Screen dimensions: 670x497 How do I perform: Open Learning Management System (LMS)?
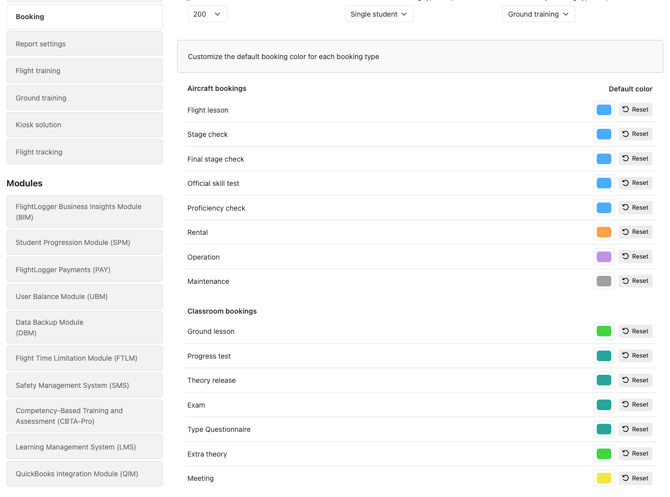click(85, 447)
